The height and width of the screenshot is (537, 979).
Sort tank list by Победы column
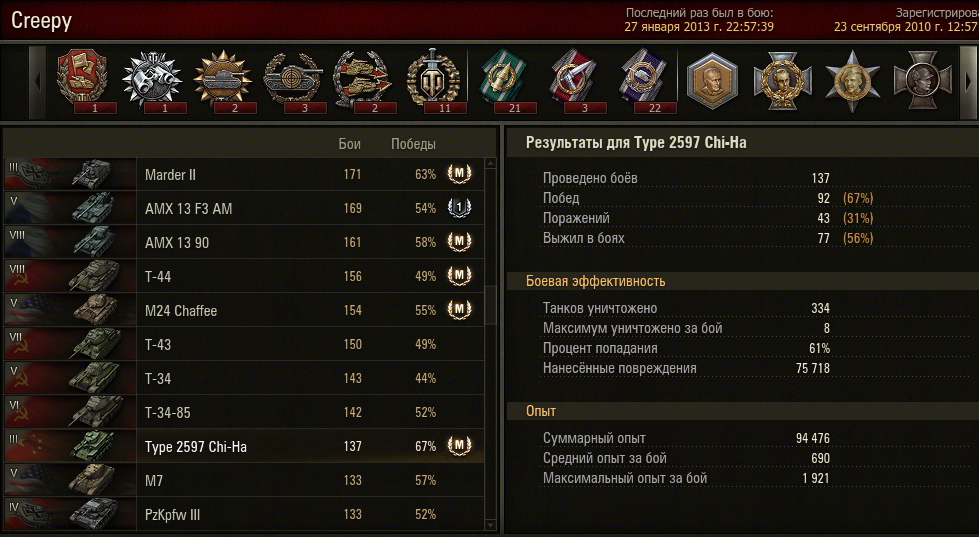[413, 144]
